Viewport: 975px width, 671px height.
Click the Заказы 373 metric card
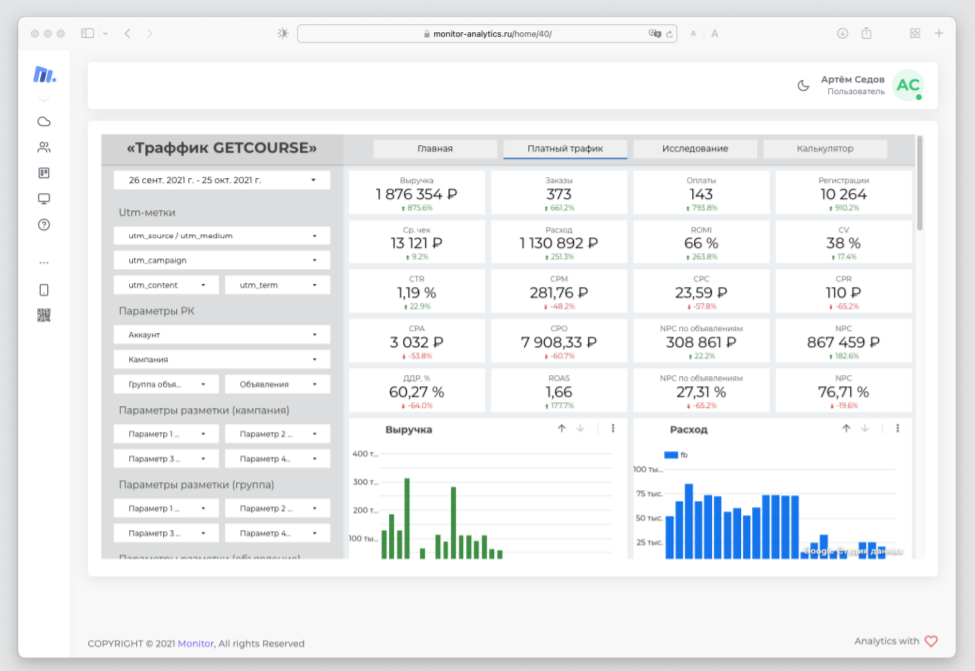point(558,193)
